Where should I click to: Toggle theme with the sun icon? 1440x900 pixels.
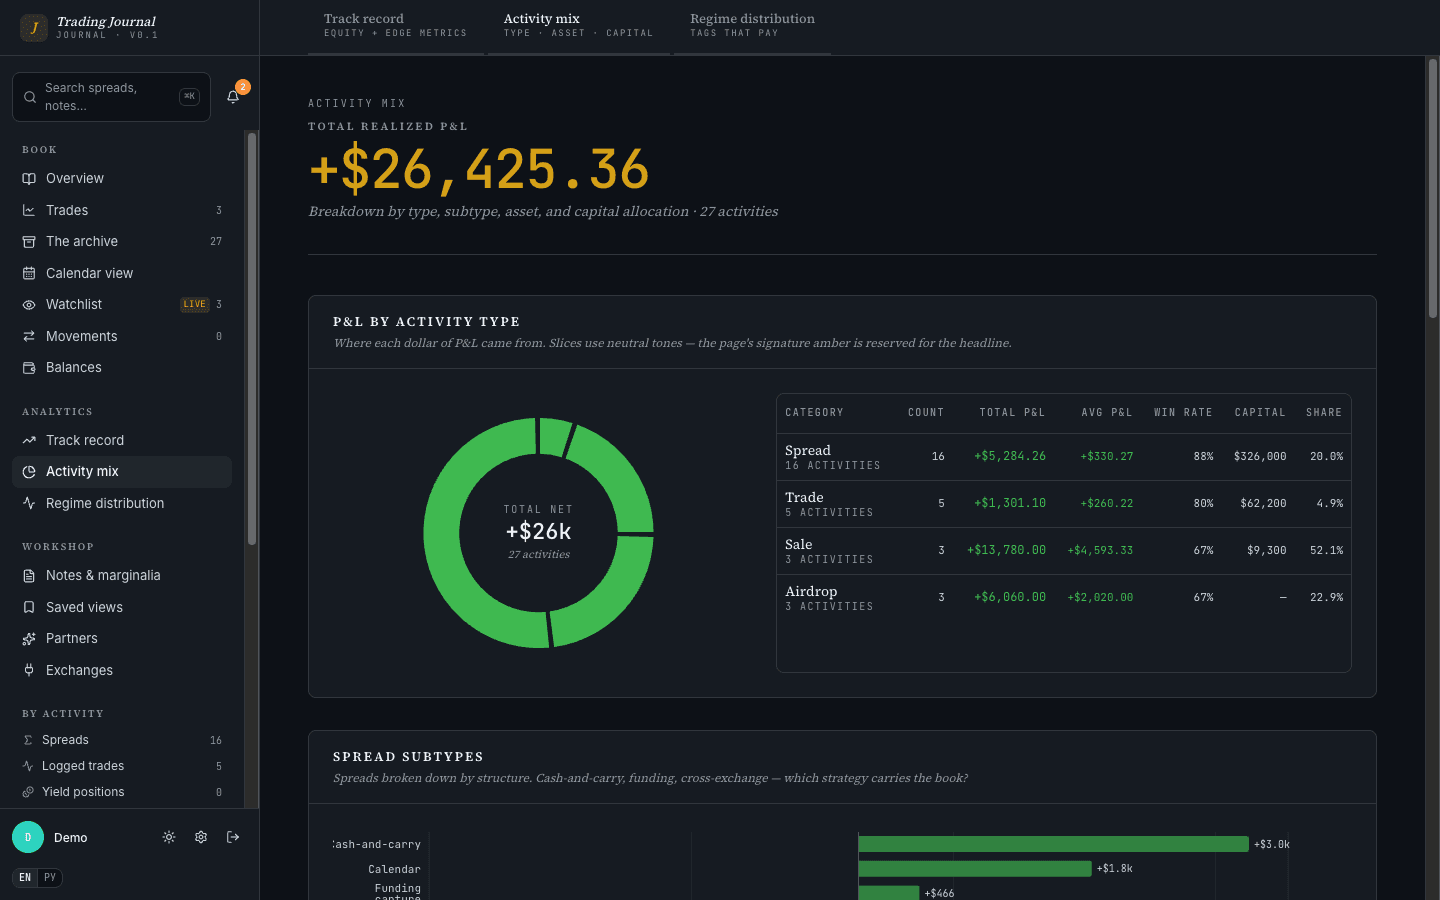pyautogui.click(x=169, y=837)
